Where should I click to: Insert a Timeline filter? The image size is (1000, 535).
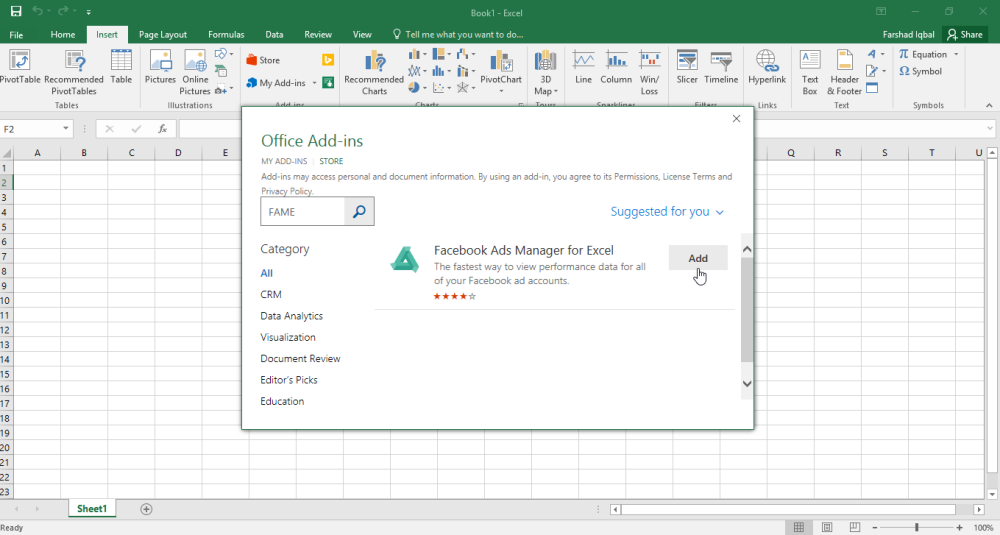pos(721,68)
